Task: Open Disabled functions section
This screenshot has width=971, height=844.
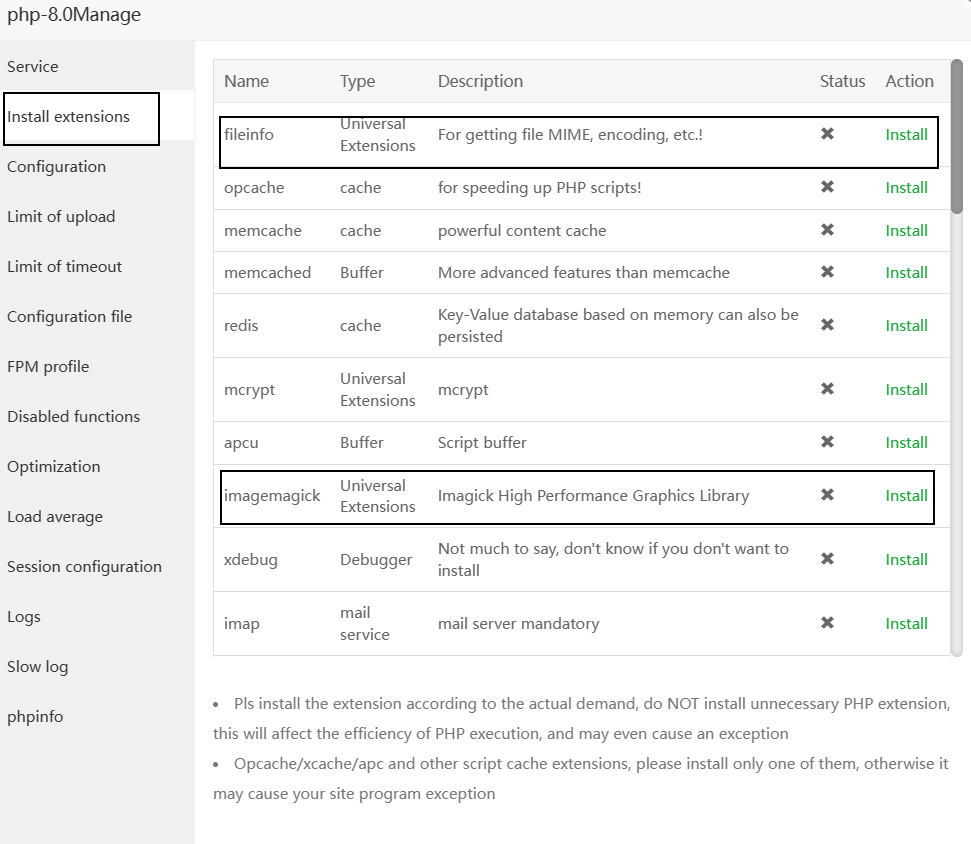Action: (x=73, y=417)
